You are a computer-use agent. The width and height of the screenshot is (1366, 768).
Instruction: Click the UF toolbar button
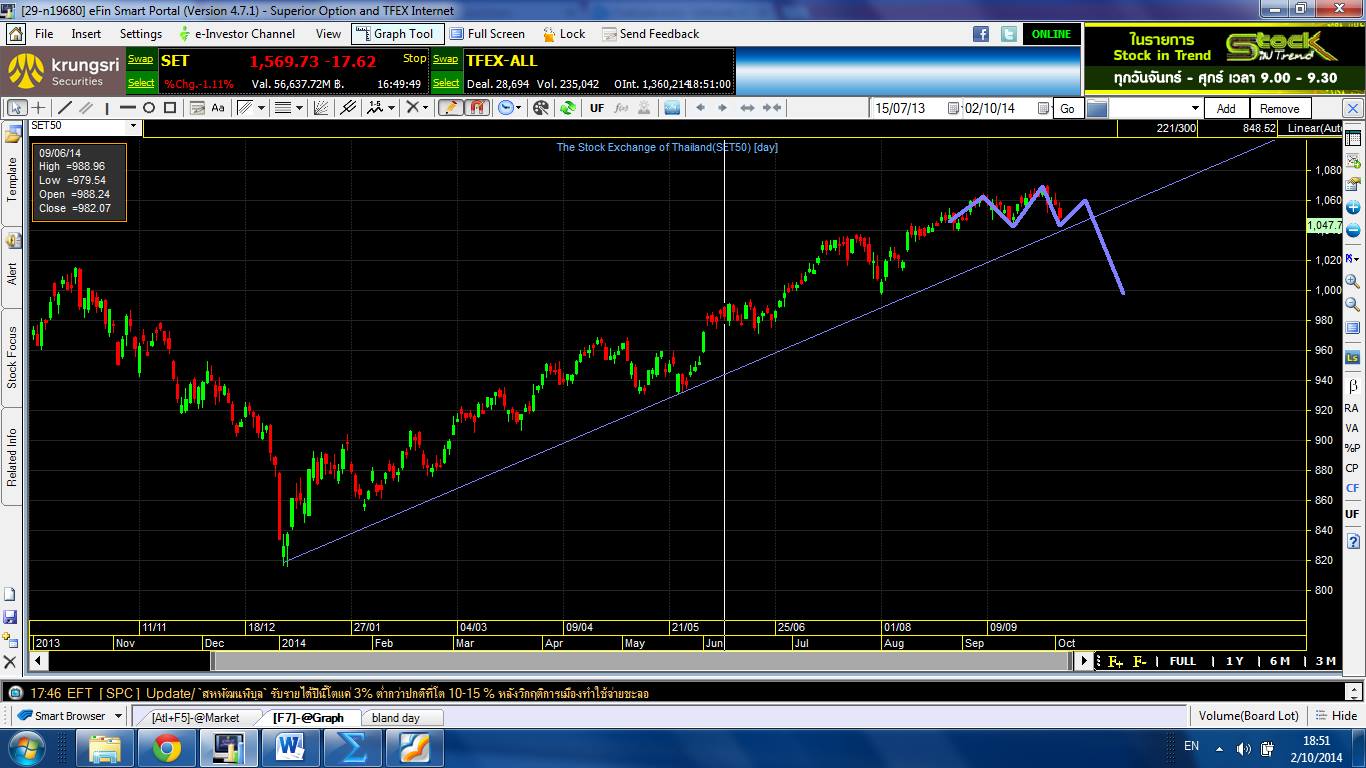[x=597, y=108]
